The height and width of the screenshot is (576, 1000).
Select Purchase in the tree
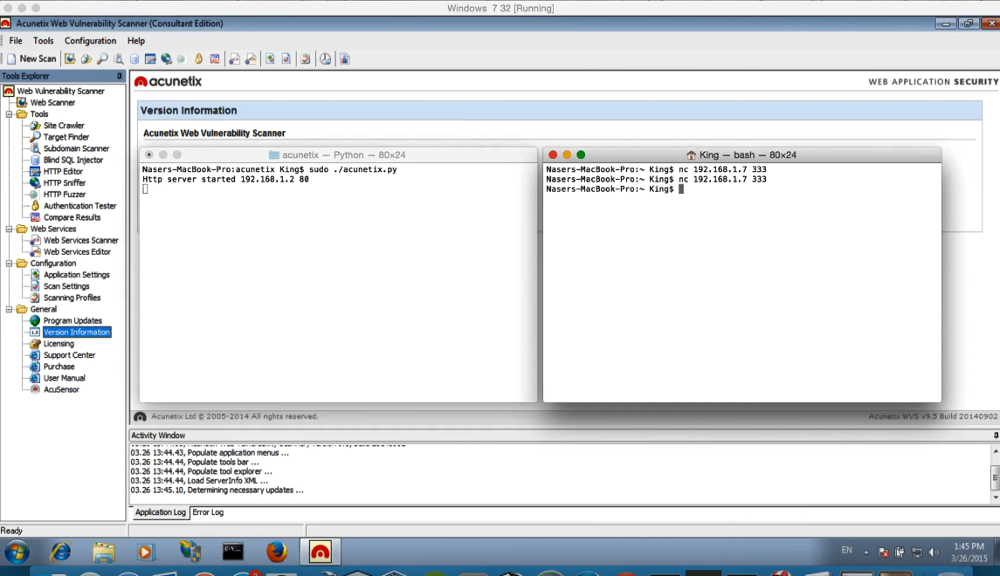point(59,367)
